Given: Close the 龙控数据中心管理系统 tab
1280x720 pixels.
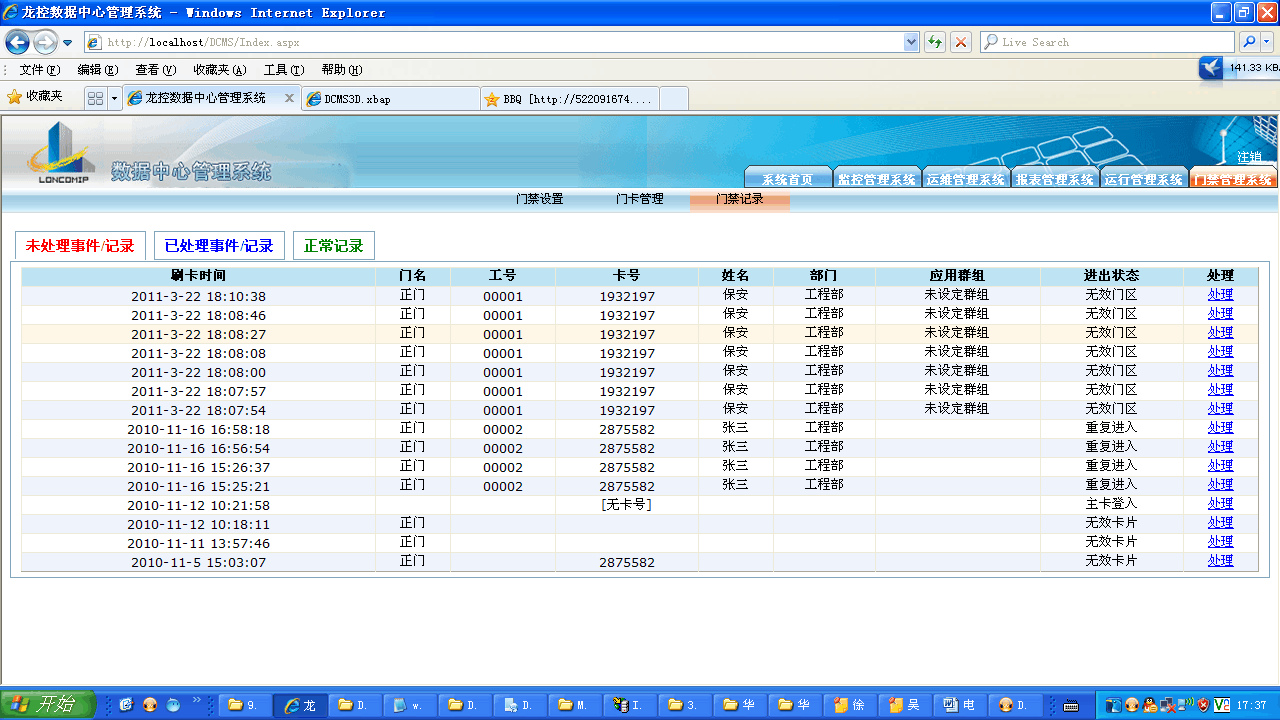Looking at the screenshot, I should coord(289,98).
